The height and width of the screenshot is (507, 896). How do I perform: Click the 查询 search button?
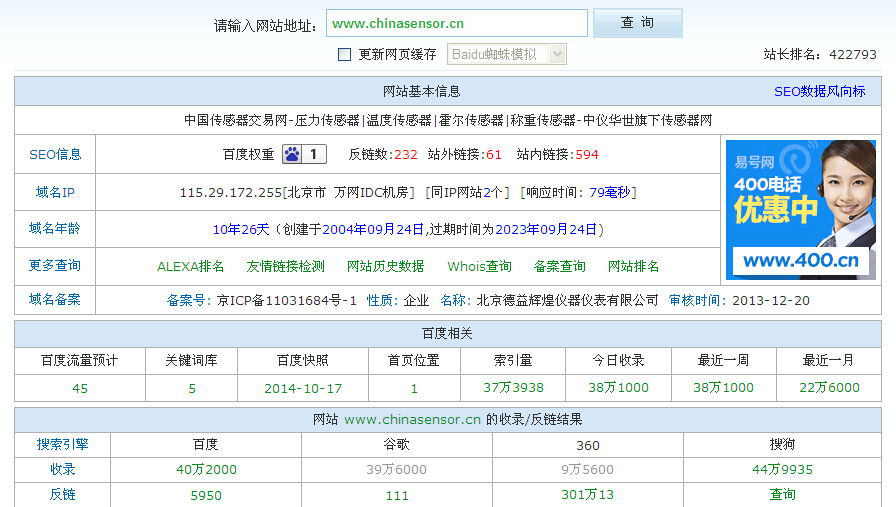pos(638,23)
